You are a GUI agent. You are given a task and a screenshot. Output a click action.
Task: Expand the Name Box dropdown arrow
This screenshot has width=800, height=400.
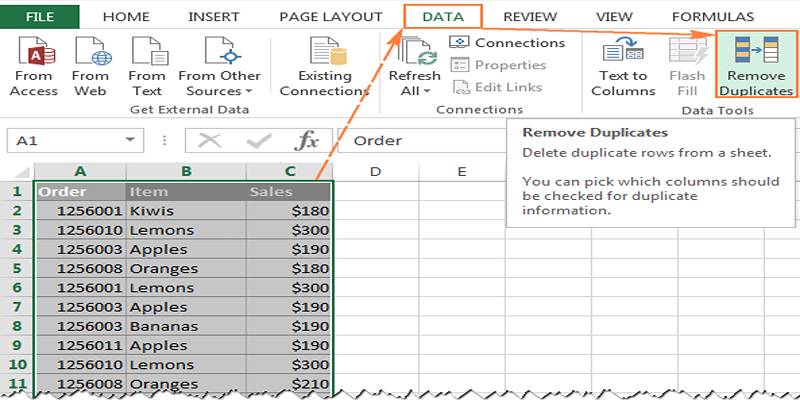130,140
